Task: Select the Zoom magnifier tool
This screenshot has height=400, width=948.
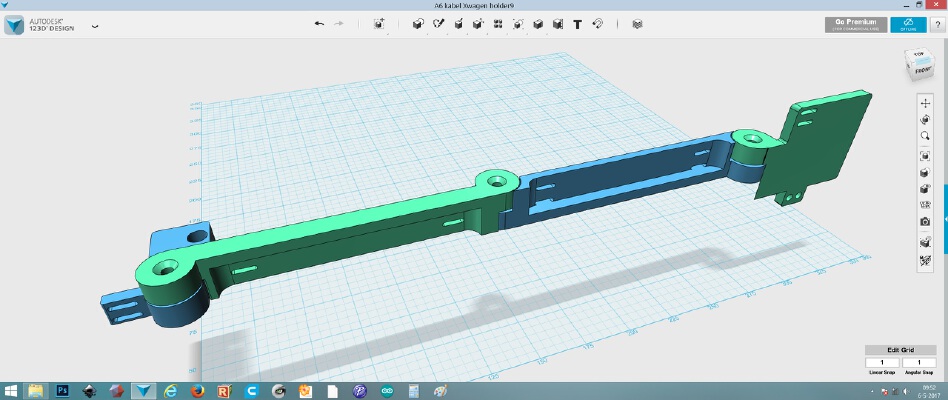Action: tap(924, 136)
